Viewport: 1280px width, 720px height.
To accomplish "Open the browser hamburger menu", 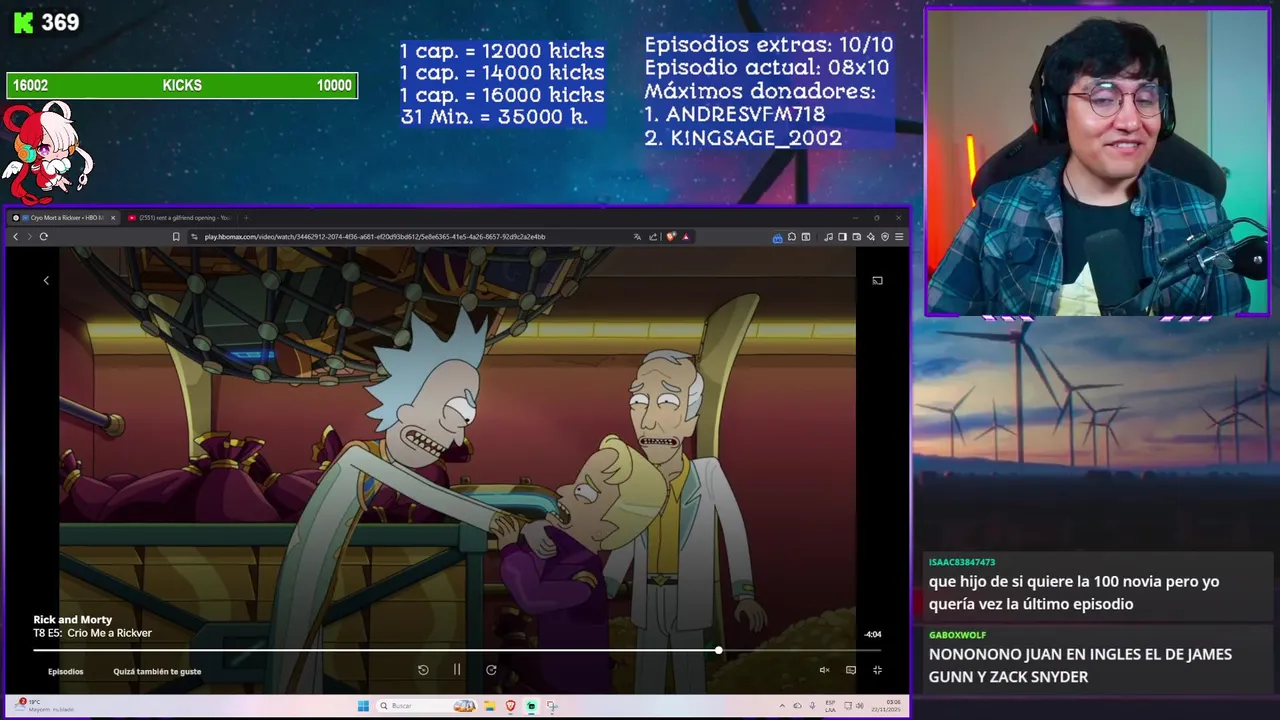I will 899,237.
